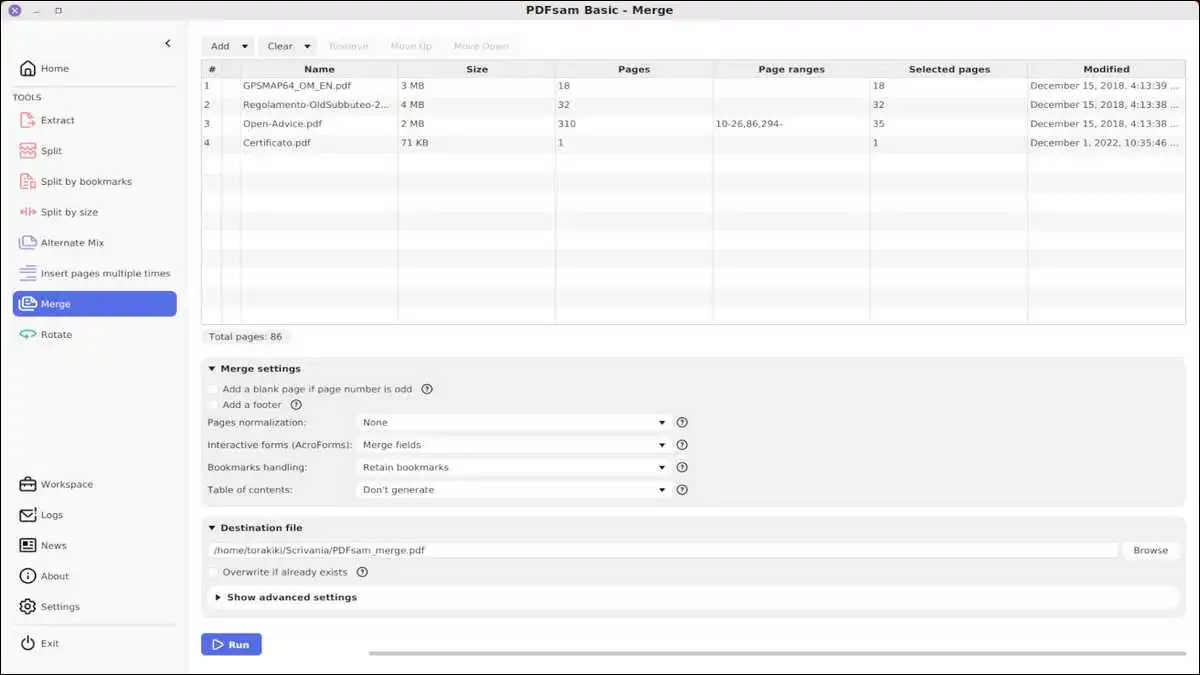Select the Certificato.pdf row
This screenshot has width=1200, height=675.
693,143
